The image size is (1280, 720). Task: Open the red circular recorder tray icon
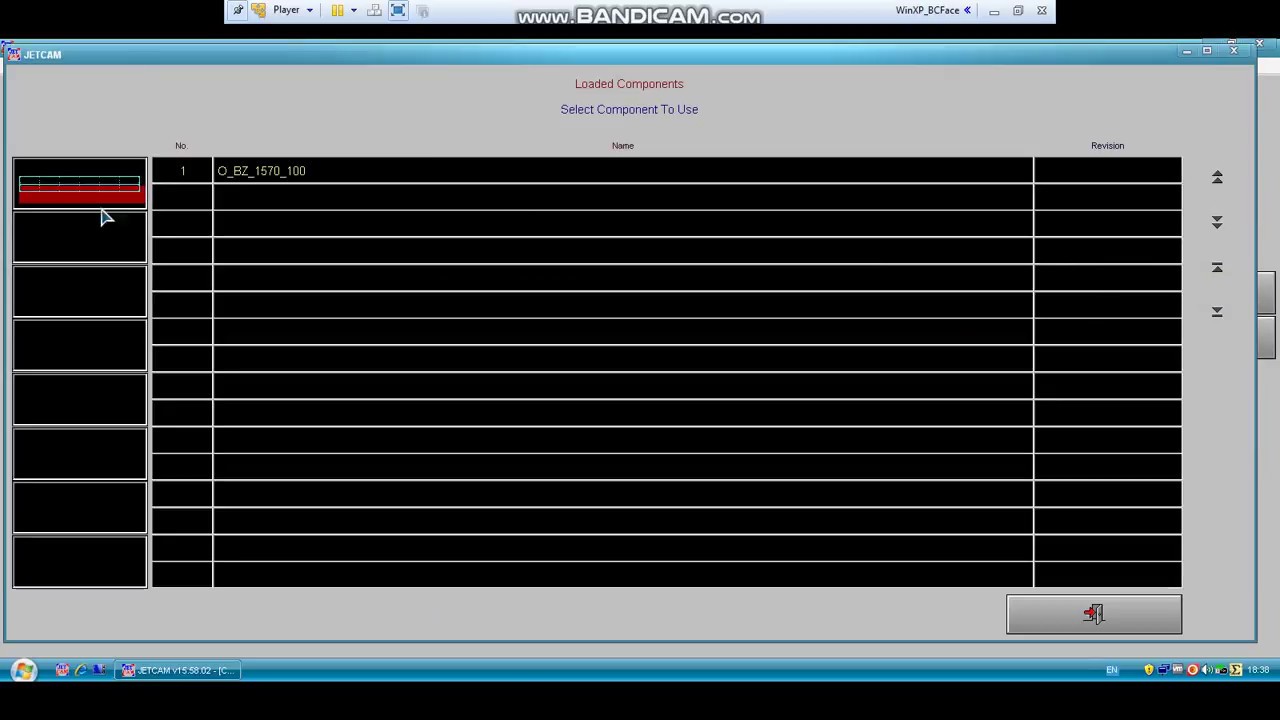1192,670
